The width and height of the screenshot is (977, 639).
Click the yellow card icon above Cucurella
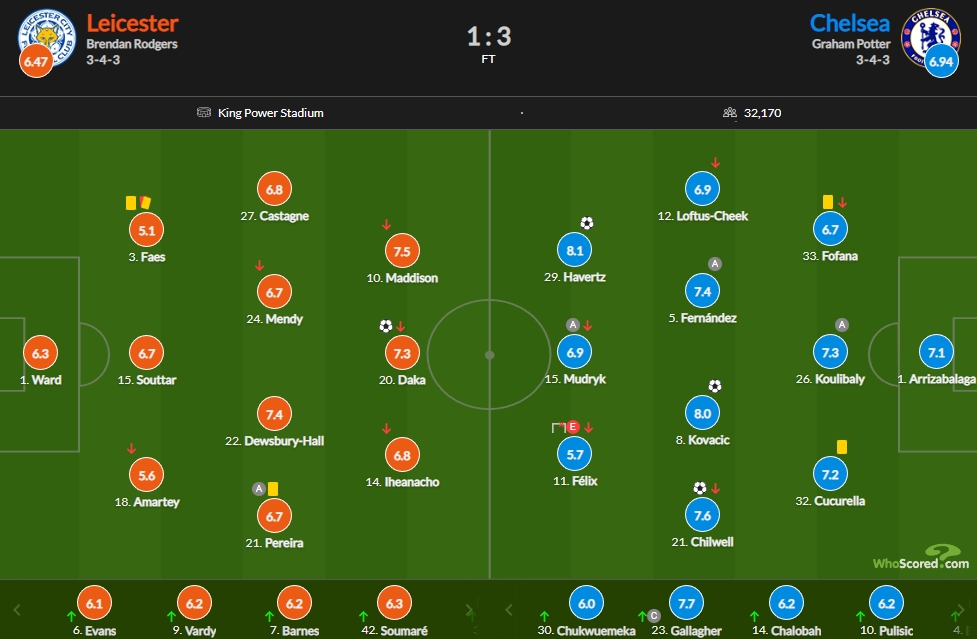(842, 447)
